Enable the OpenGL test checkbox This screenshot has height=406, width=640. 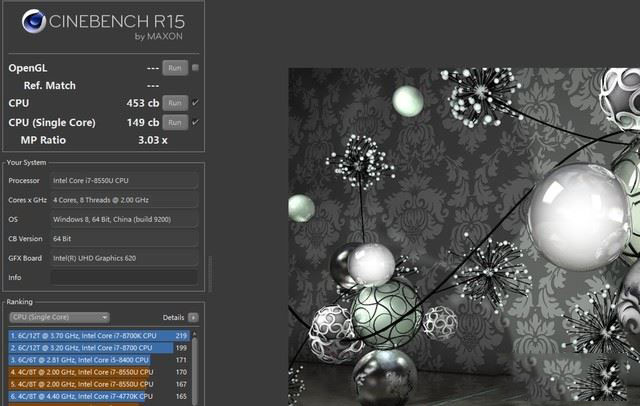click(x=195, y=68)
